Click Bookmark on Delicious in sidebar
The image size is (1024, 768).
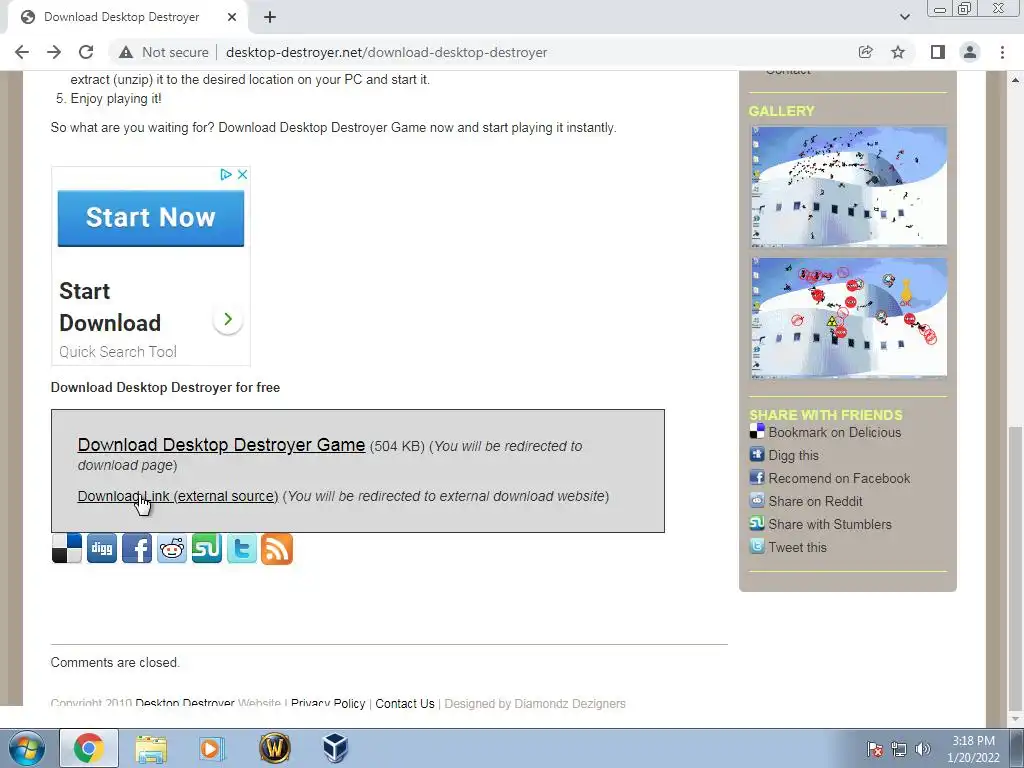pos(835,432)
